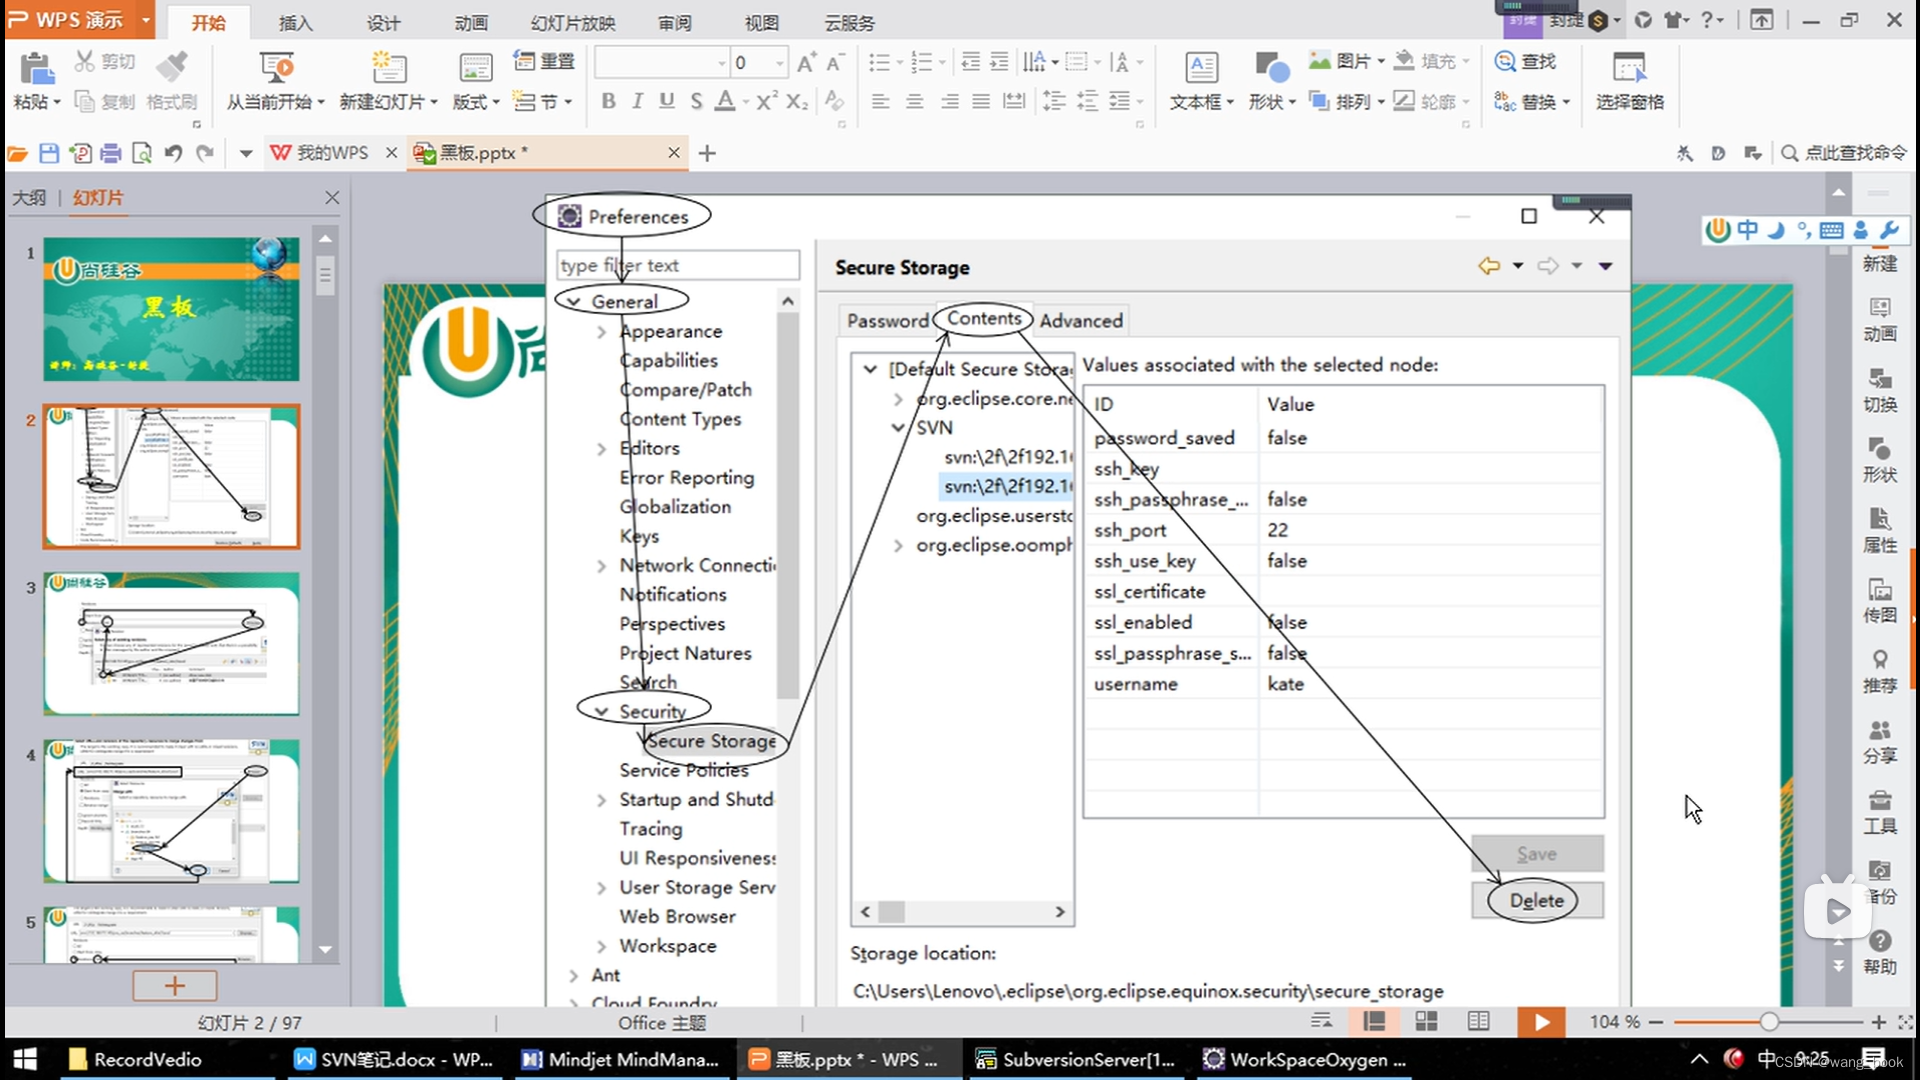
Task: Toggle Strikethrough text formatting
Action: point(696,101)
